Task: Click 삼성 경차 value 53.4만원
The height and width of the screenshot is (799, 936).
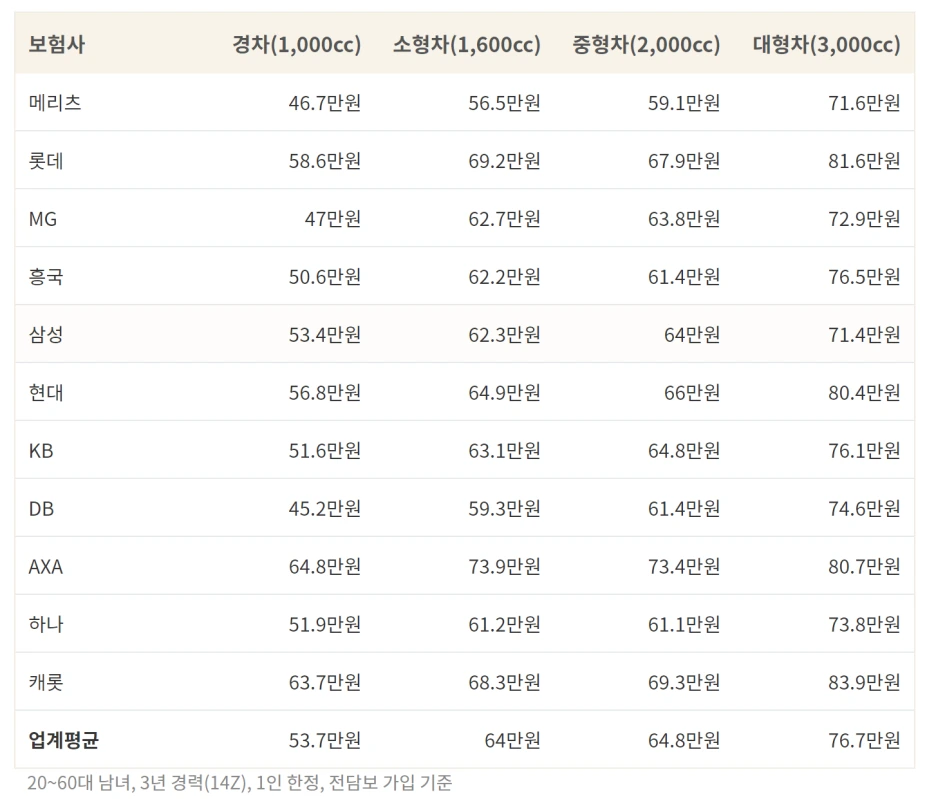Action: [x=325, y=334]
